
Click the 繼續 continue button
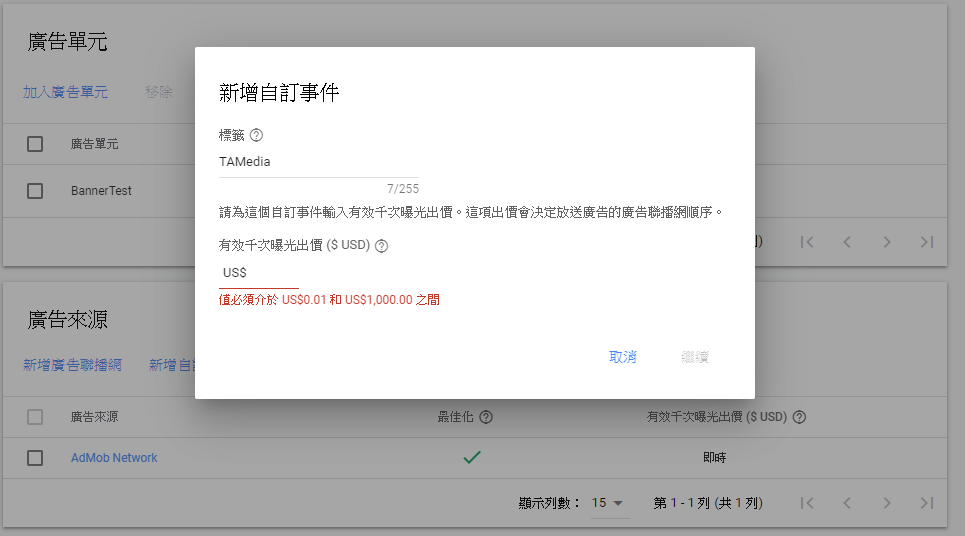tap(695, 357)
